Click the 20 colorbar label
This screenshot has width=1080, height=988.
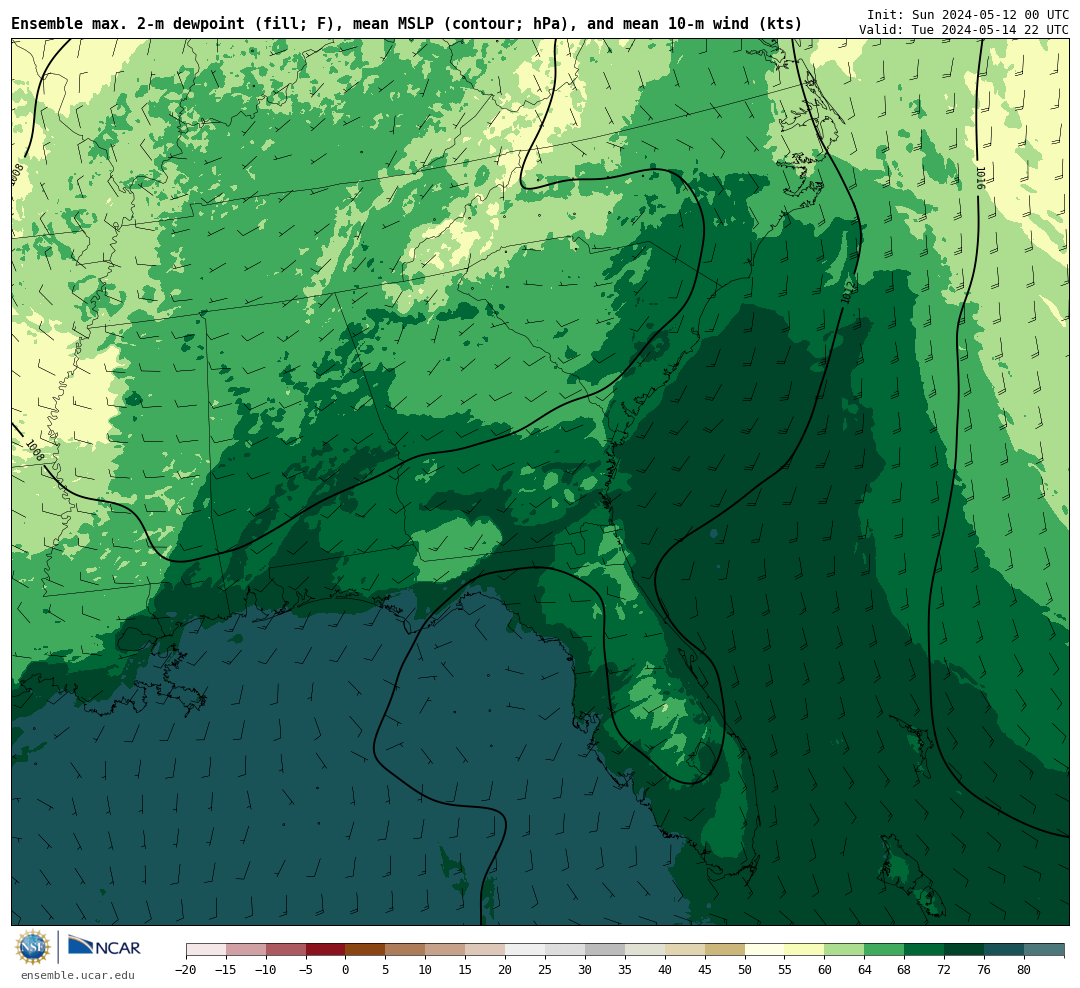tap(506, 969)
